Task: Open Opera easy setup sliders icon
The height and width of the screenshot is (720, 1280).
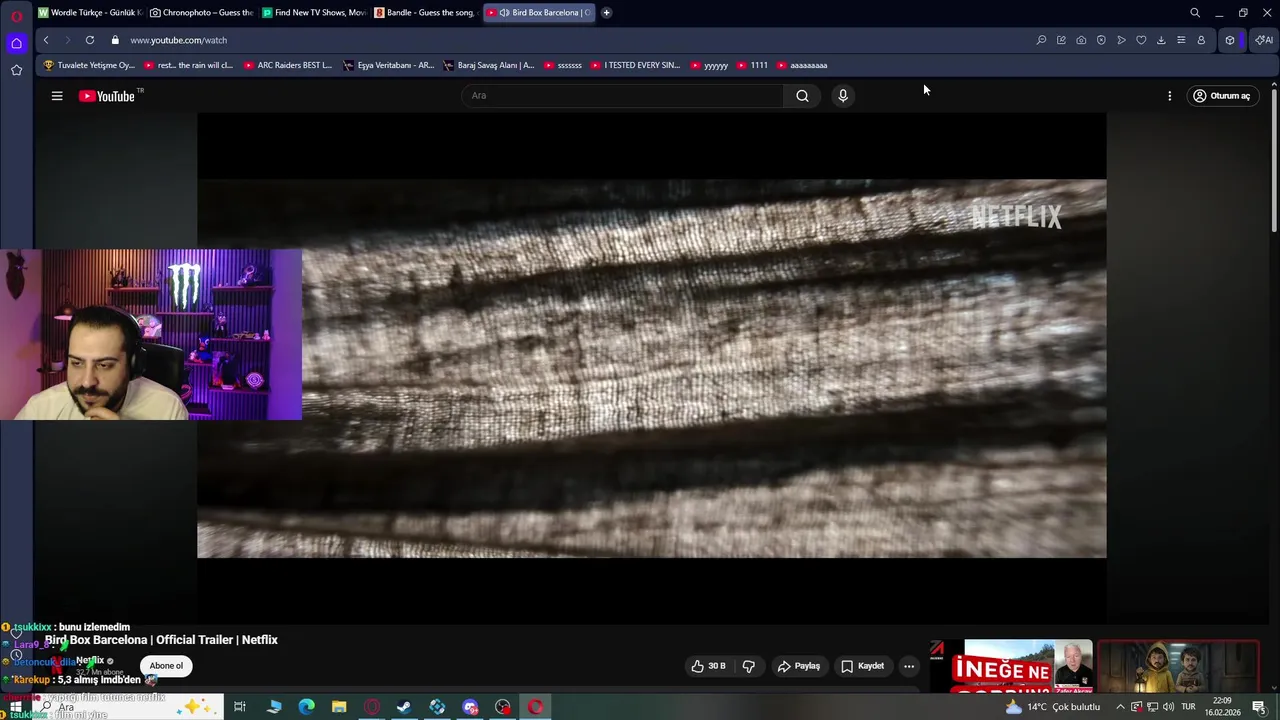Action: (1181, 40)
